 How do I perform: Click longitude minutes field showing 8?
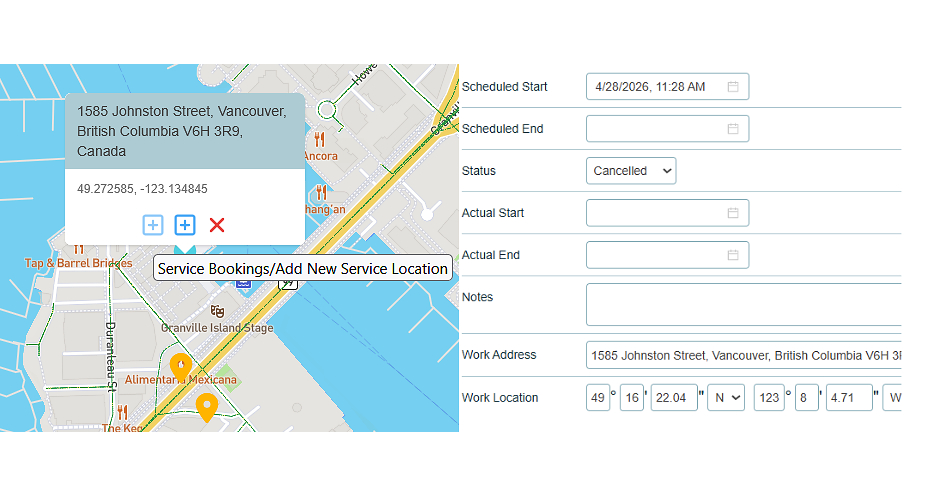(807, 398)
